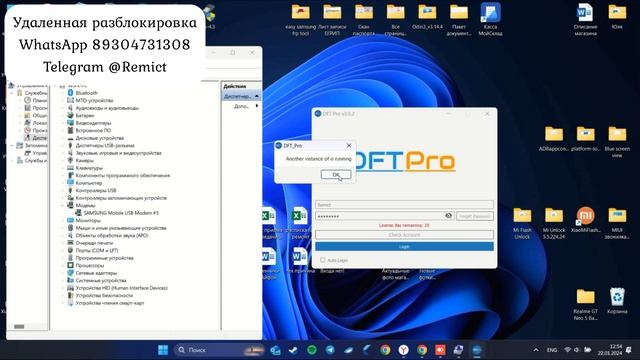Viewport: 640px width, 360px height.
Task: Expand the Клавиатуры category
Action: tap(63, 168)
